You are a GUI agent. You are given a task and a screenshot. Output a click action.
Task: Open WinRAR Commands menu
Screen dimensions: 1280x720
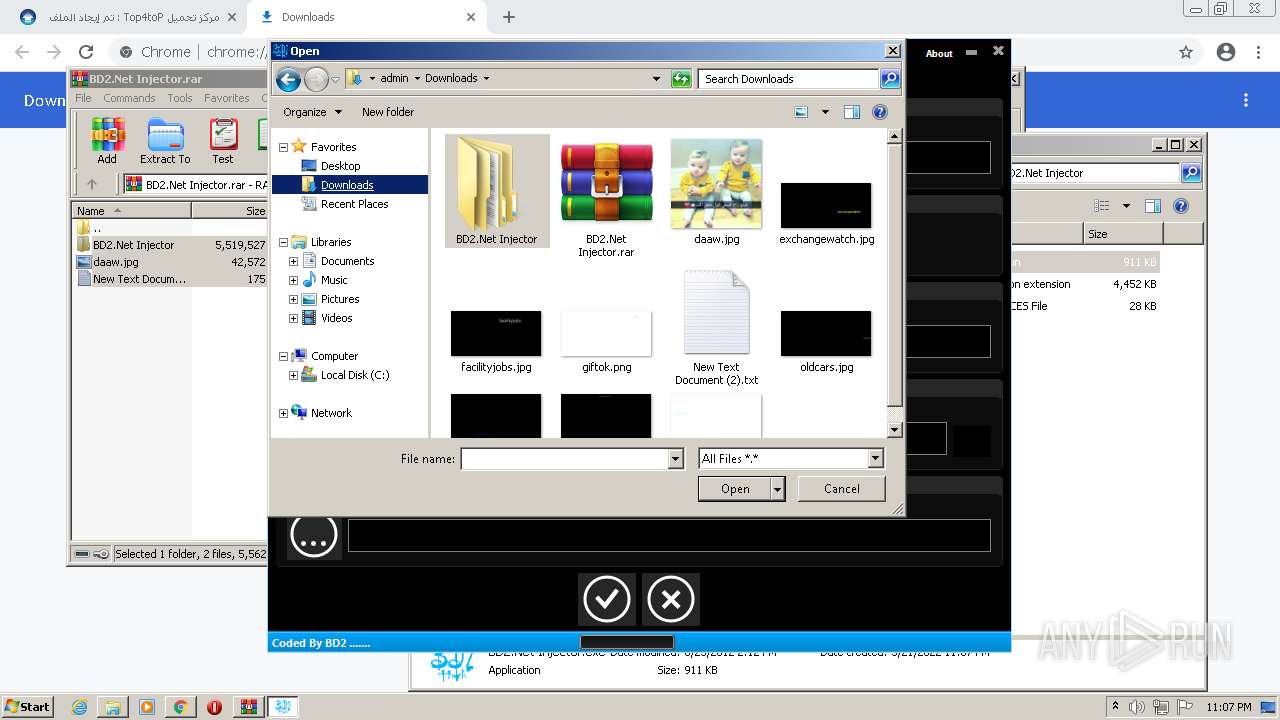pyautogui.click(x=129, y=98)
